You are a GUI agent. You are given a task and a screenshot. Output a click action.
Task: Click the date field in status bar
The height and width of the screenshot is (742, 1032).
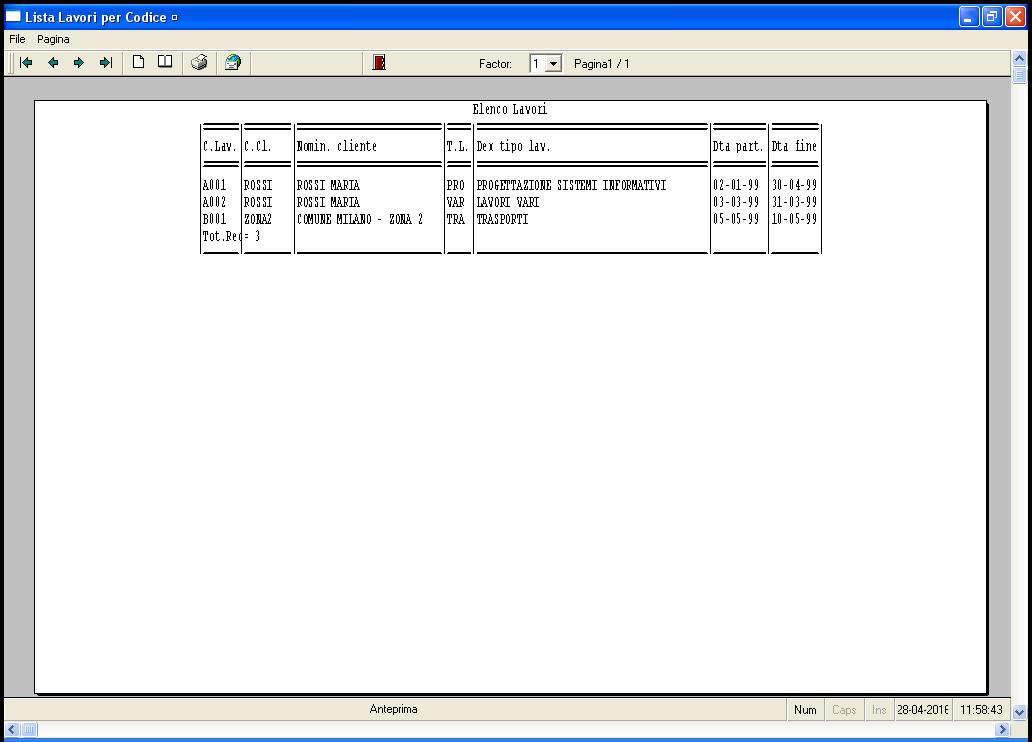click(923, 710)
